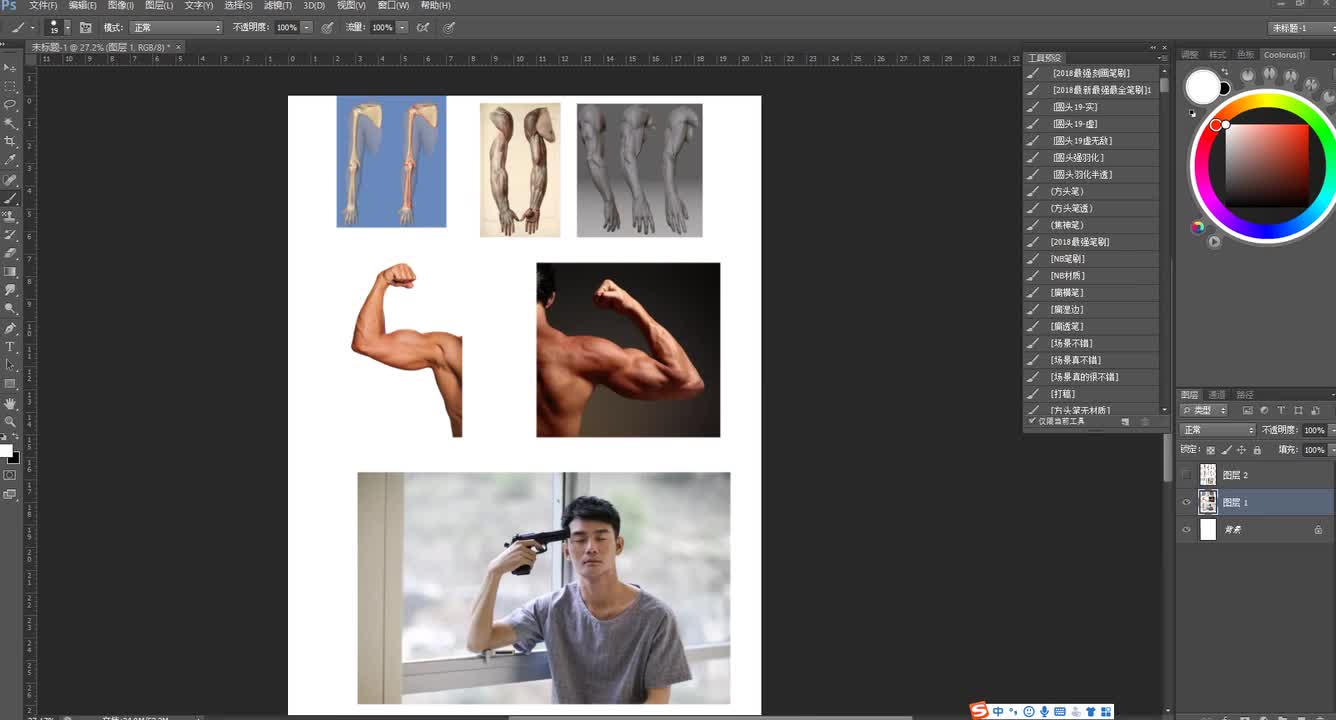Open the layer blend mode 正常 dropdown
Image resolution: width=1336 pixels, height=720 pixels.
click(x=1217, y=430)
